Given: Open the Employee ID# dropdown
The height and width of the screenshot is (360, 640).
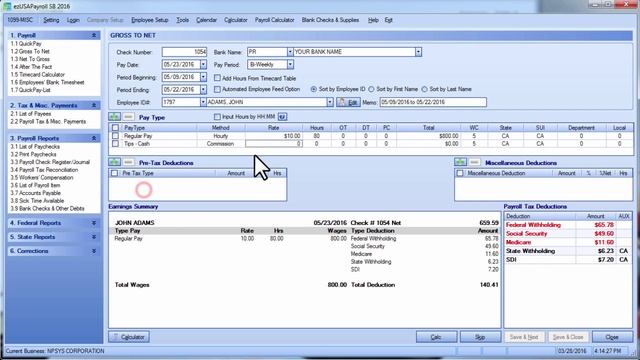Looking at the screenshot, I should coord(203,102).
